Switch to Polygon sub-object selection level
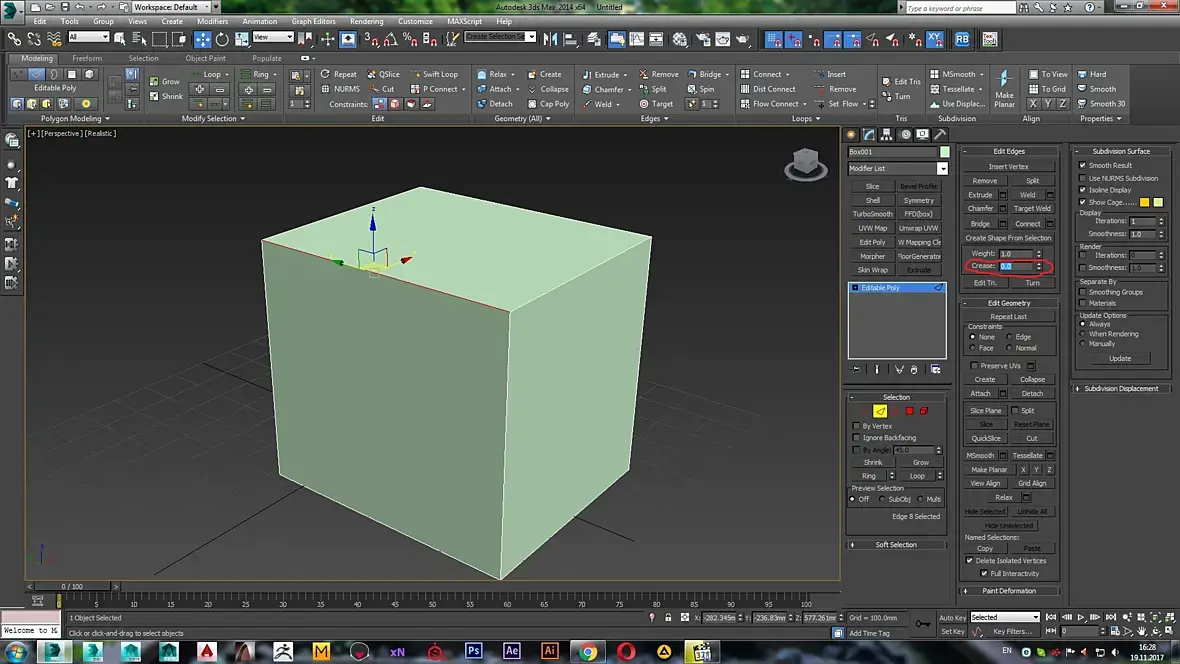Viewport: 1180px width, 664px height. pyautogui.click(x=909, y=411)
